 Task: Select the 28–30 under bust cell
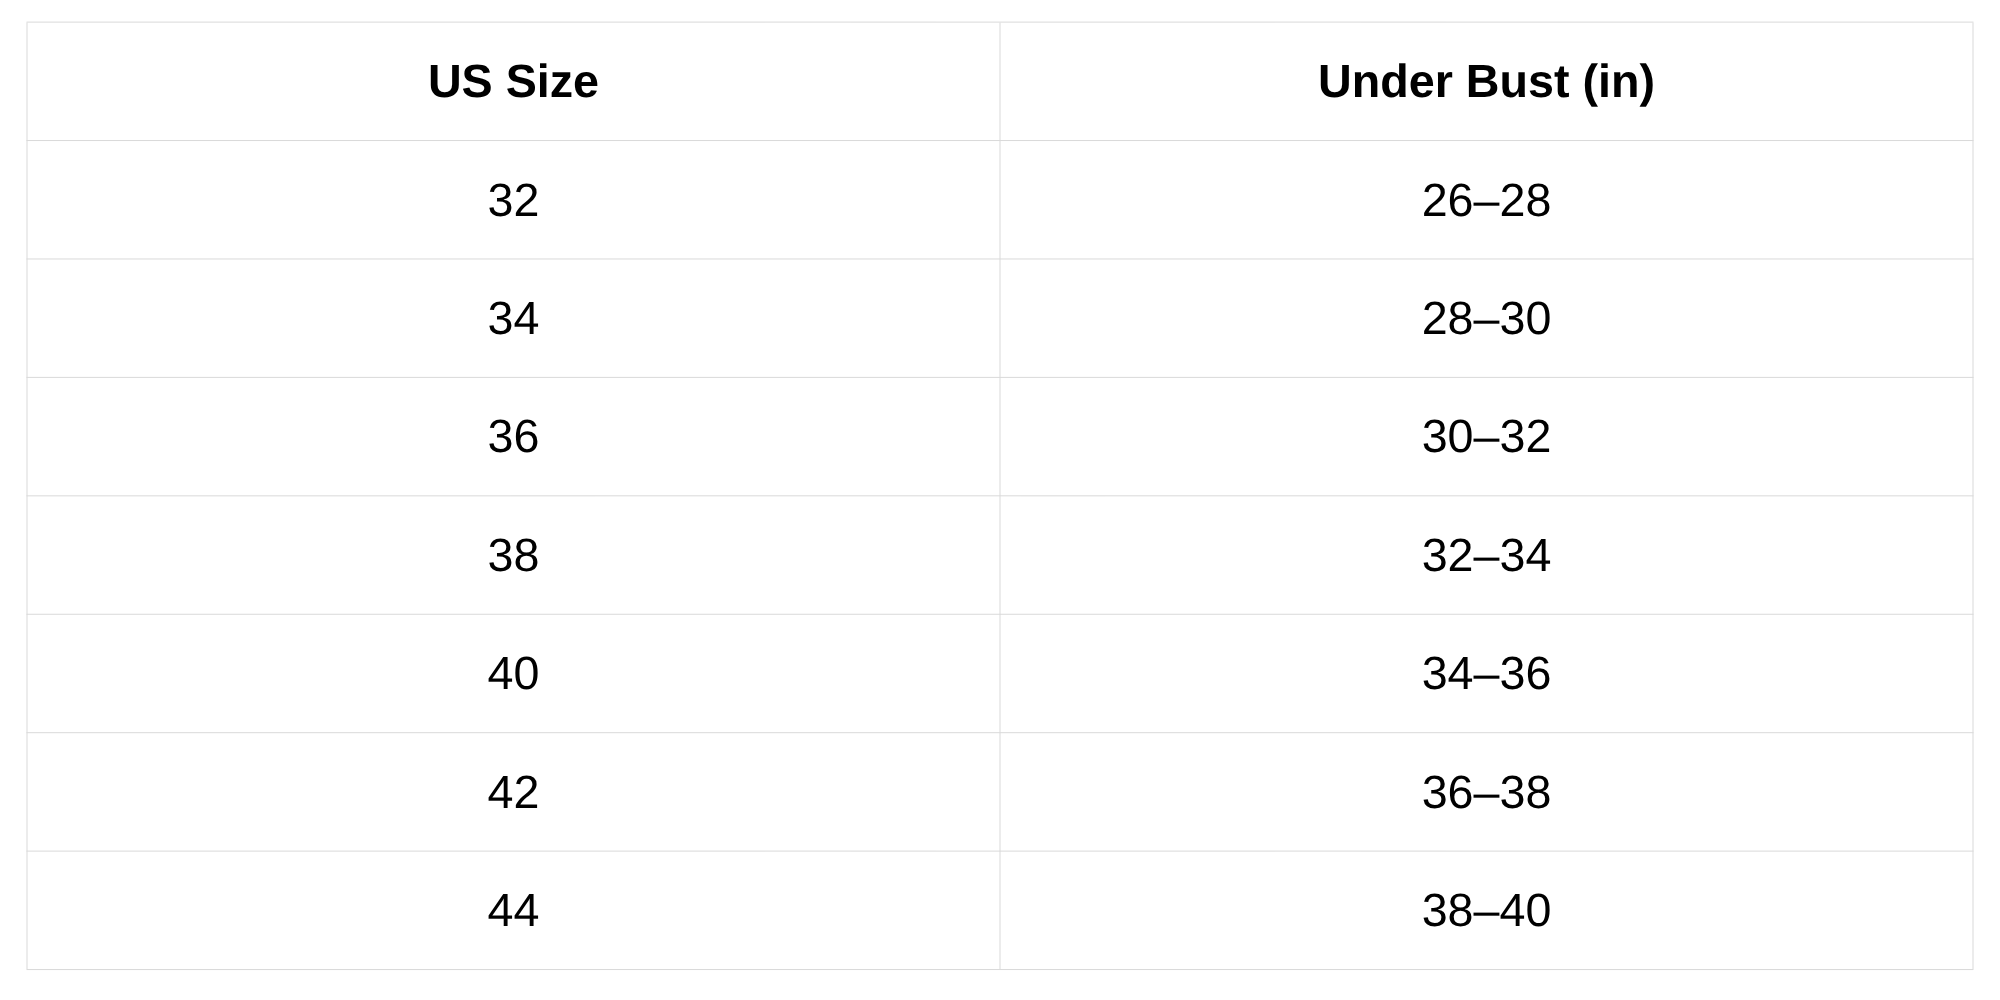click(1486, 319)
